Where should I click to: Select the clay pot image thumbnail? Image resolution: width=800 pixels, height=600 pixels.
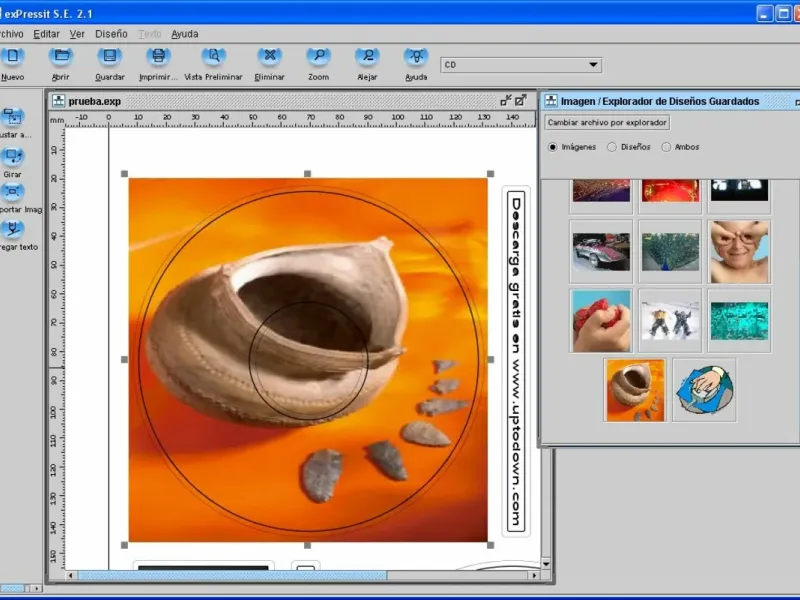coord(635,389)
